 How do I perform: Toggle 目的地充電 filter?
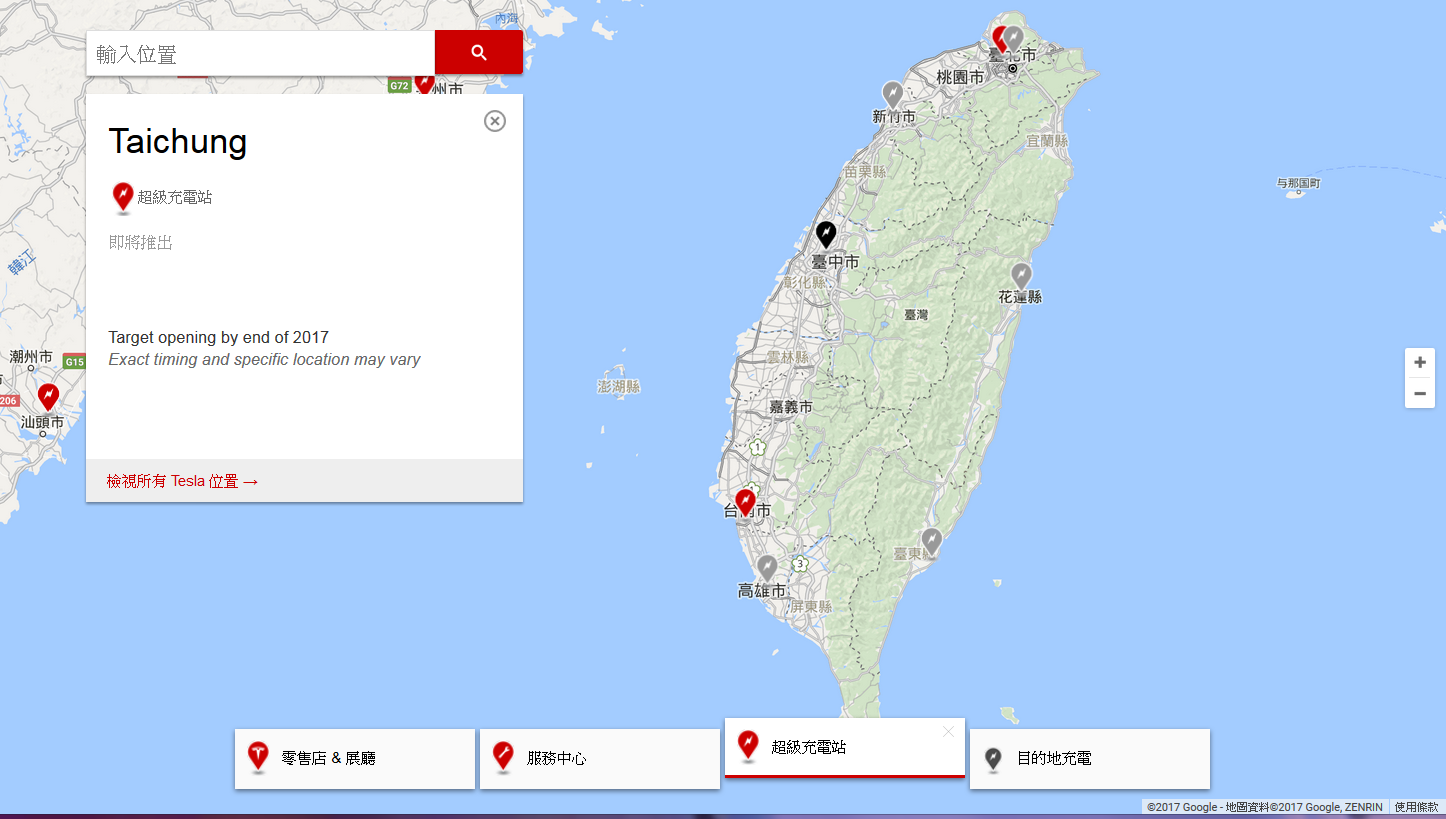1090,759
